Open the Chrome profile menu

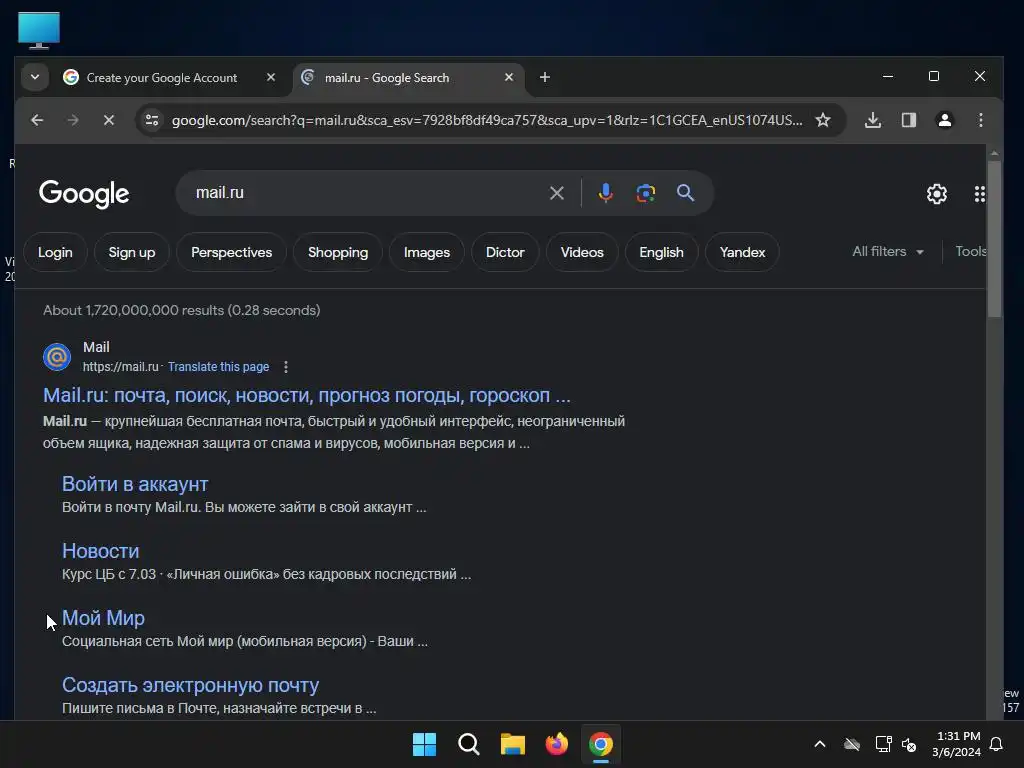coord(944,120)
